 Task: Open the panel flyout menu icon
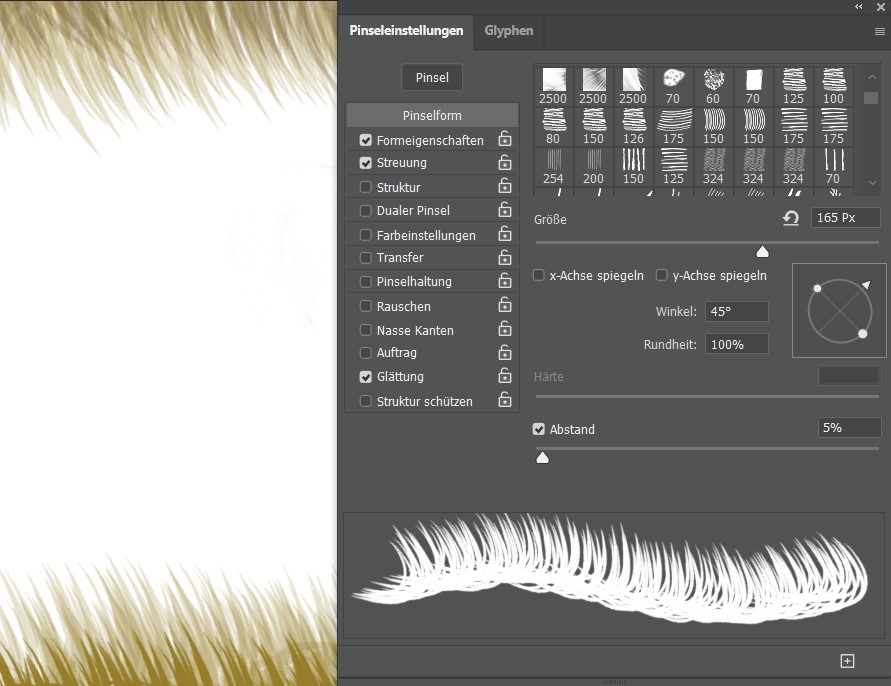(x=880, y=31)
